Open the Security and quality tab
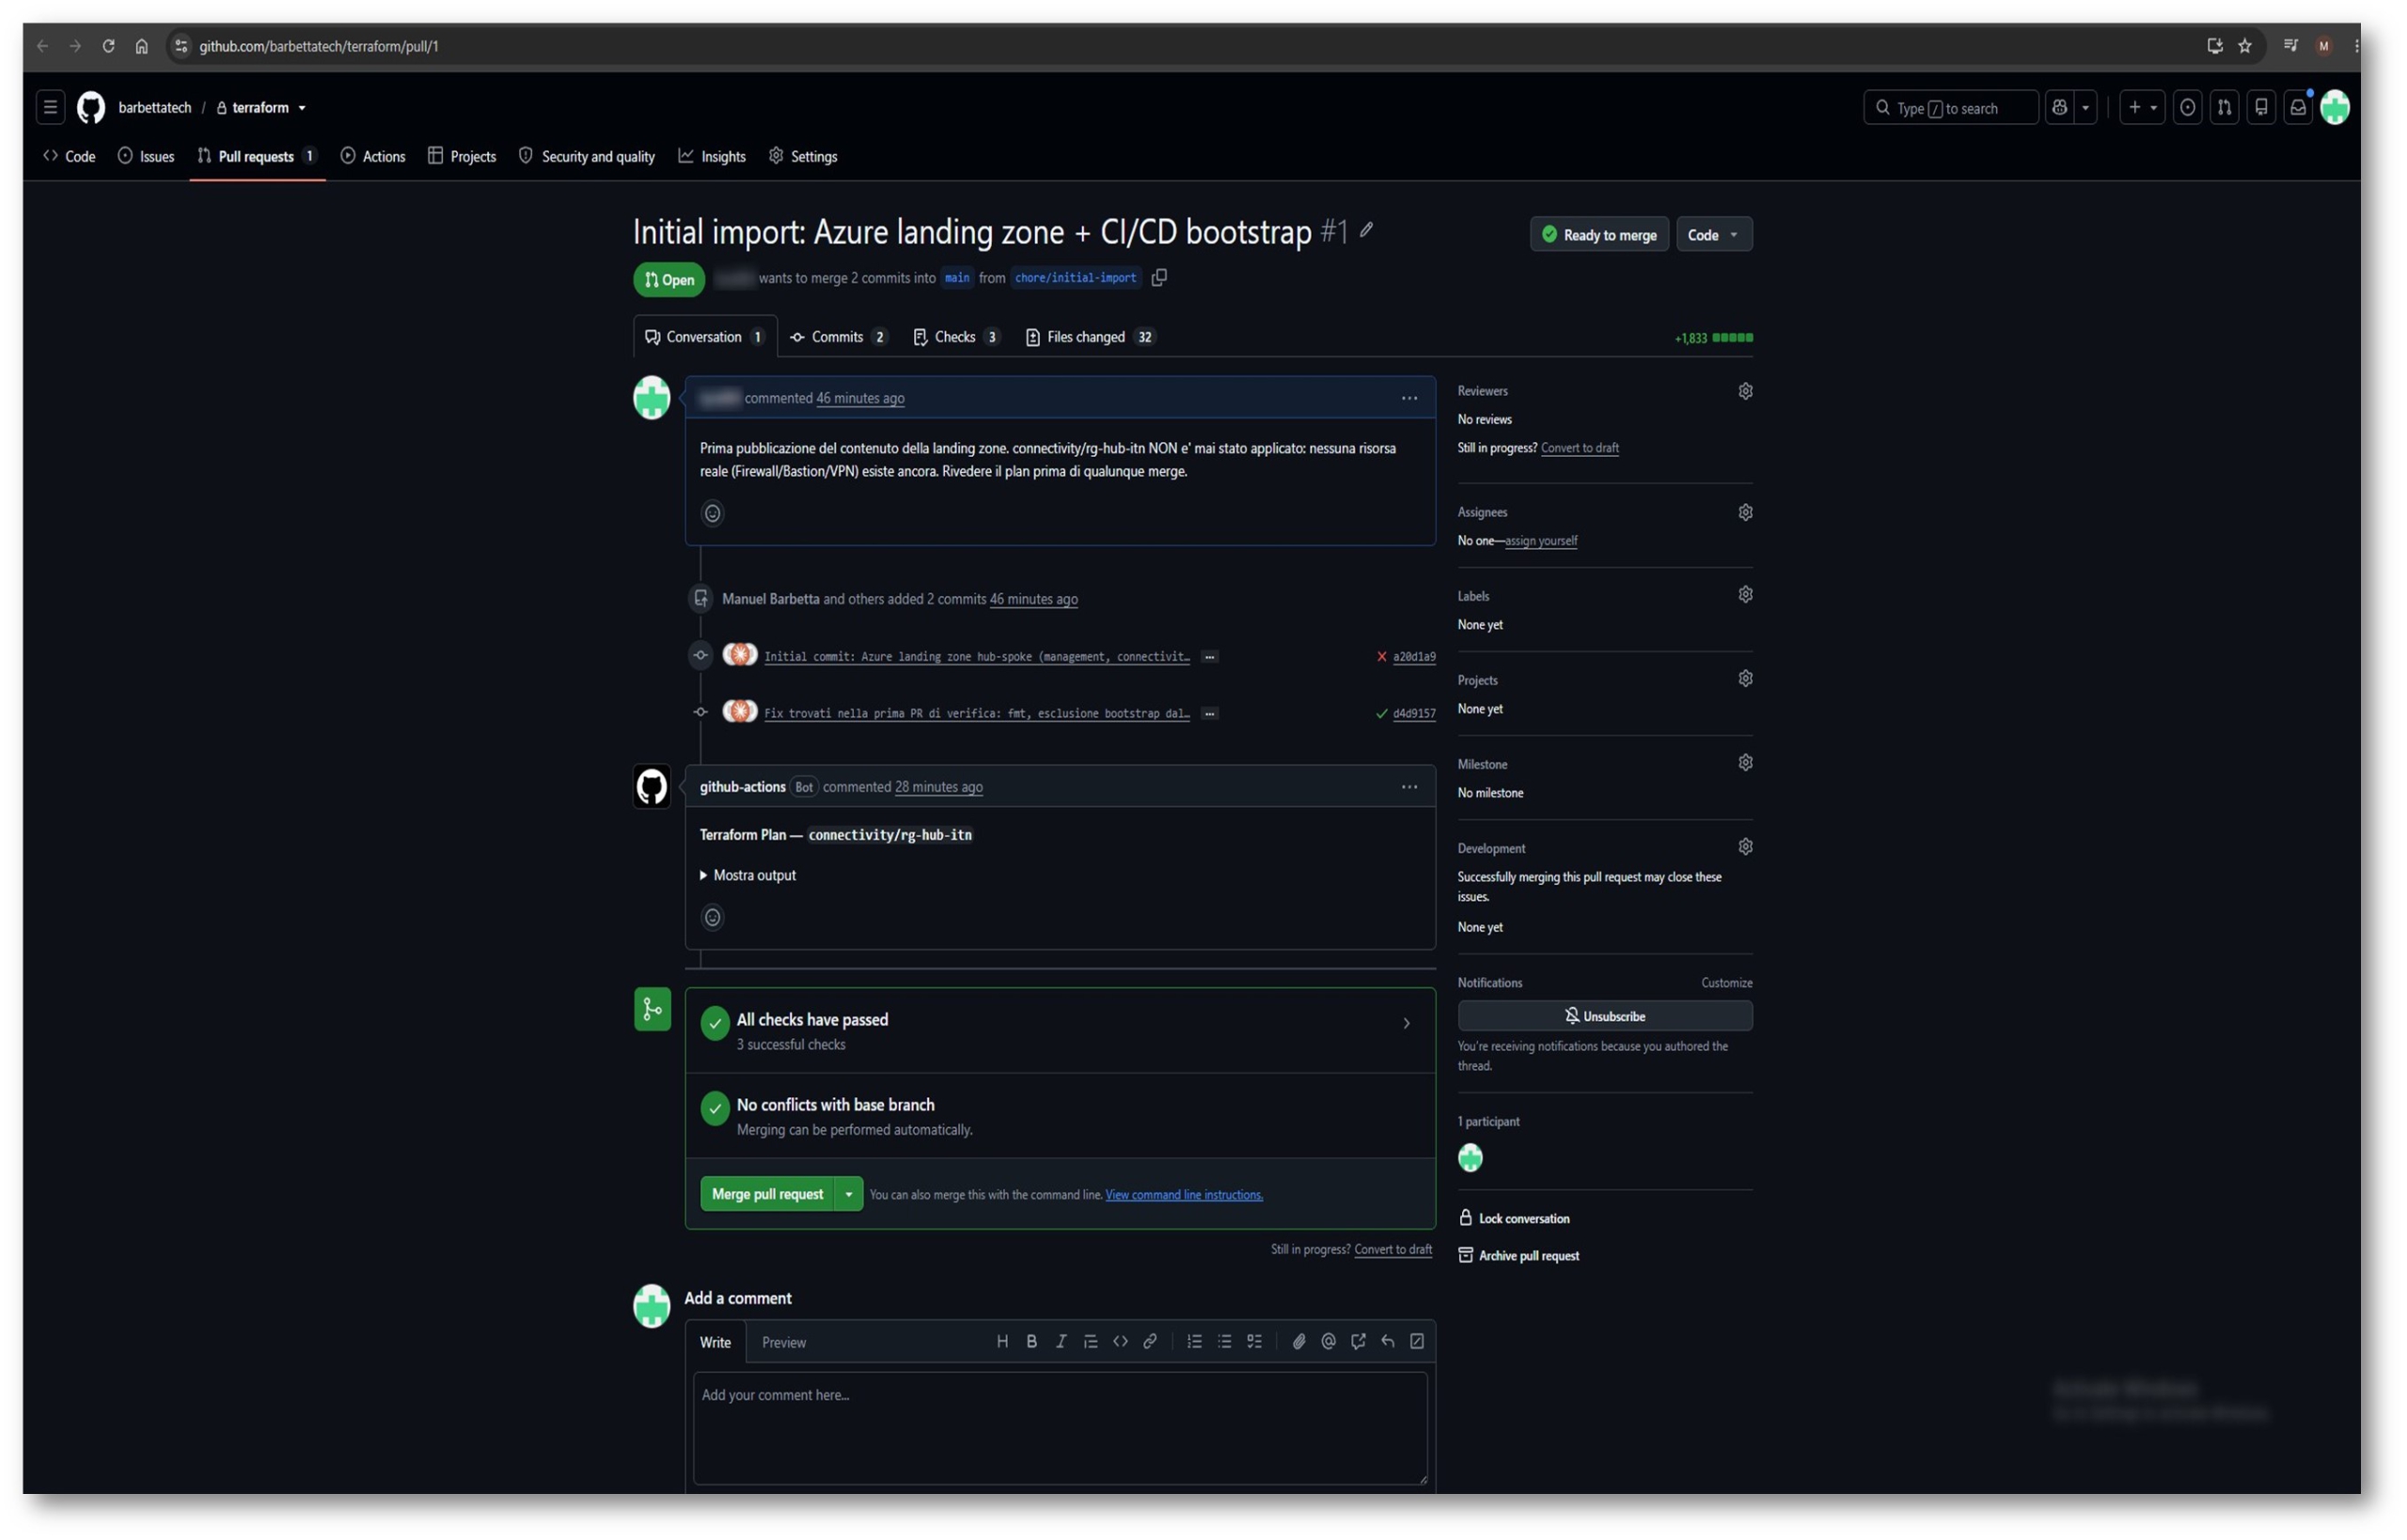 tap(587, 157)
